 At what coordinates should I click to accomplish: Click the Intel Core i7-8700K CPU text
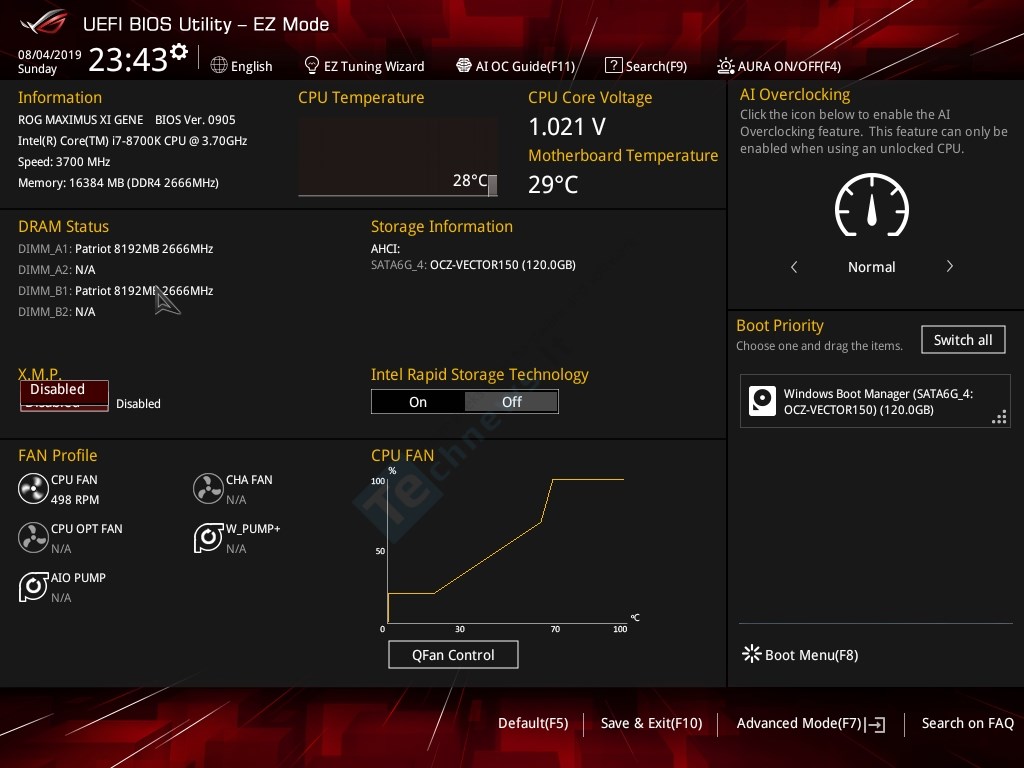(x=133, y=140)
